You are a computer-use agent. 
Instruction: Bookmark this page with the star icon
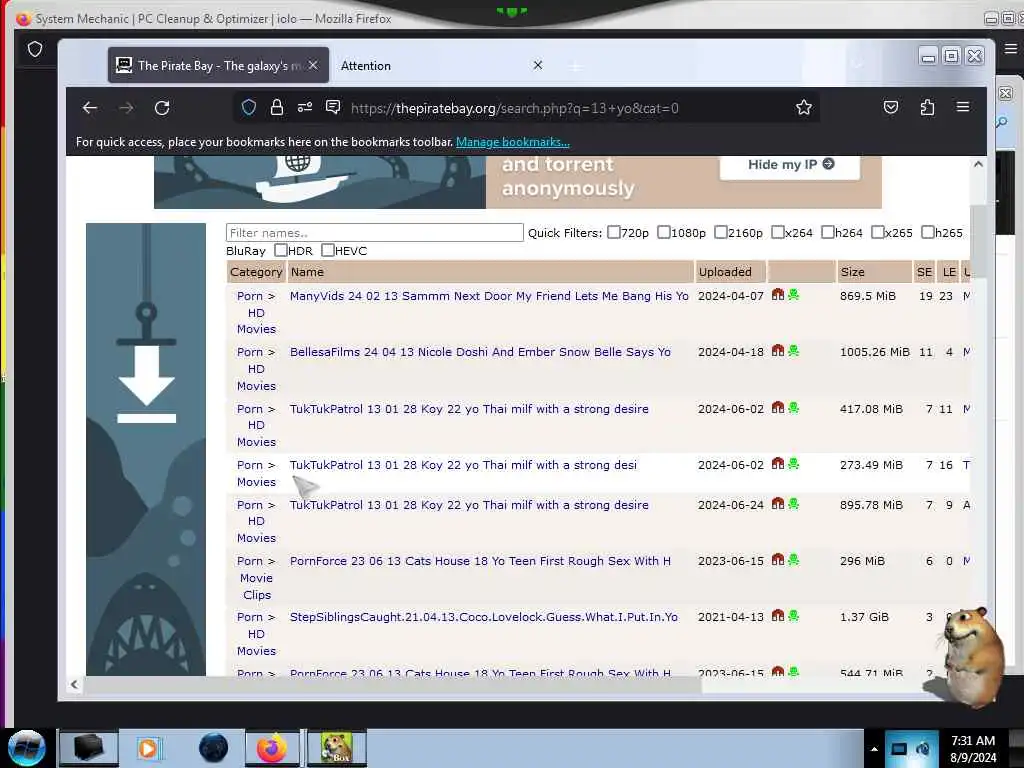804,107
